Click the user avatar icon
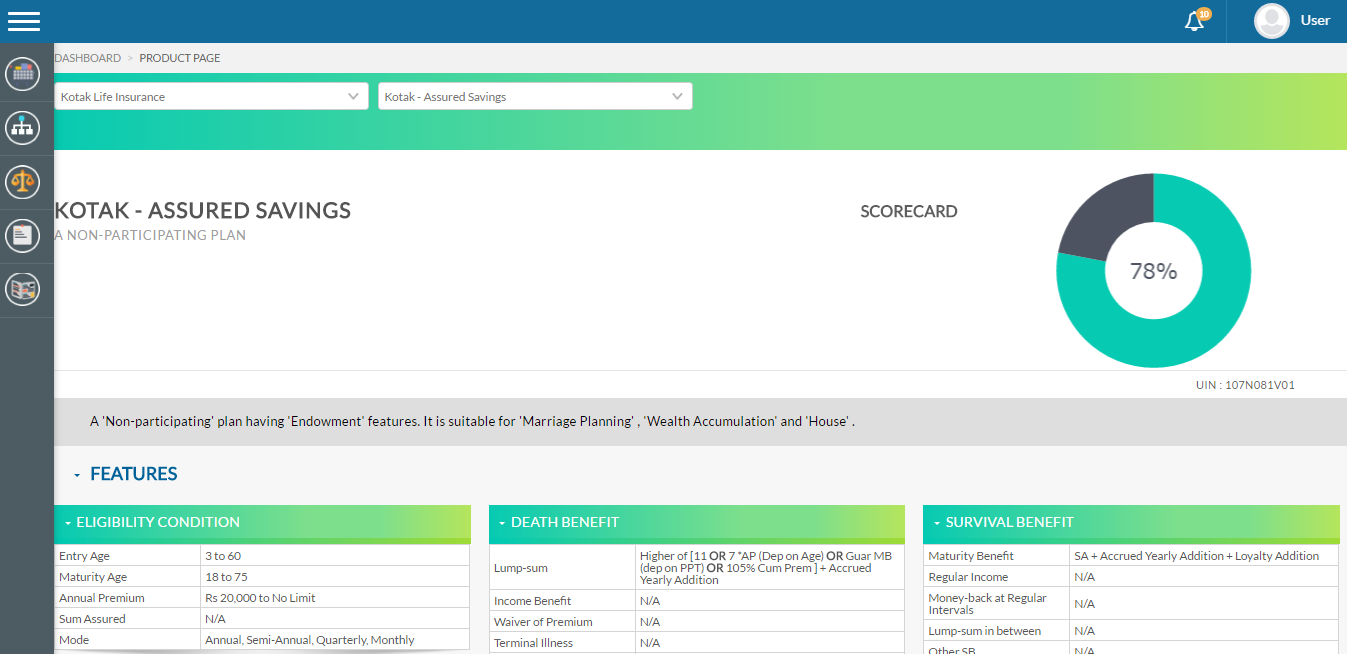Viewport: 1347px width, 654px height. [1271, 21]
